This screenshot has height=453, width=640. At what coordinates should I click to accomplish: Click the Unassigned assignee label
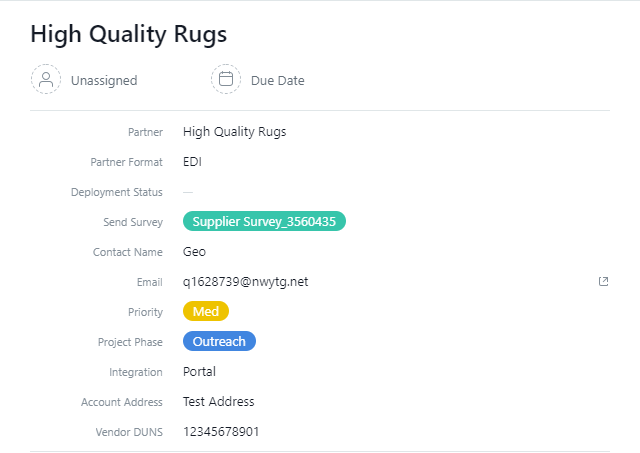point(103,80)
